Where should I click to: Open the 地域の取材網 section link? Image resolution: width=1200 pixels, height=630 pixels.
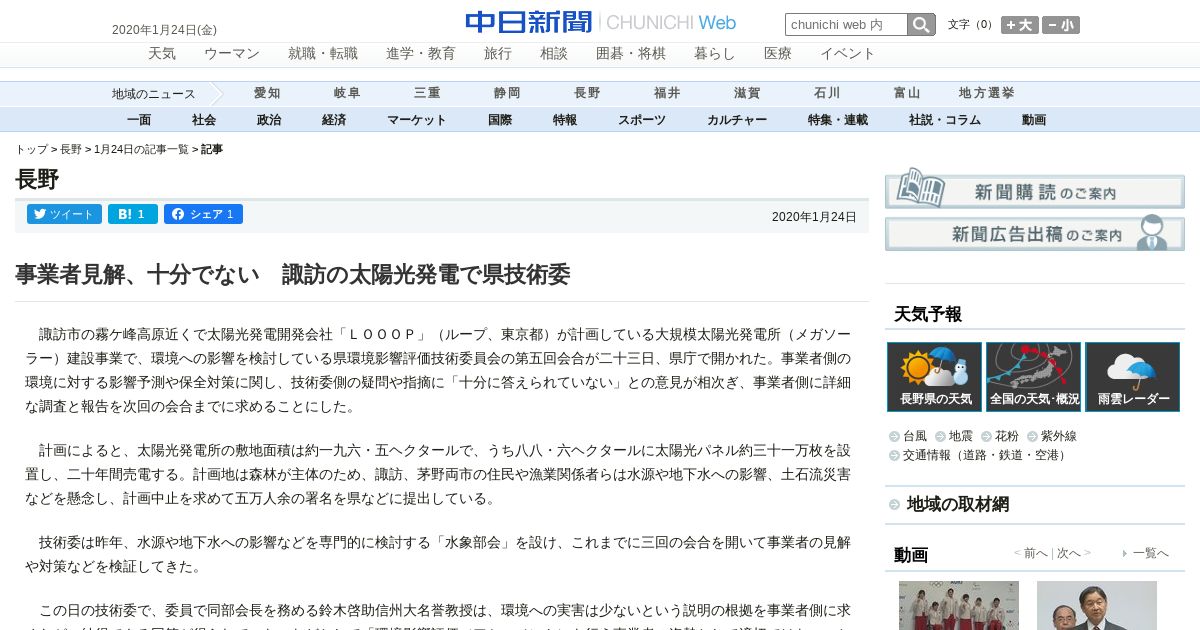[957, 504]
